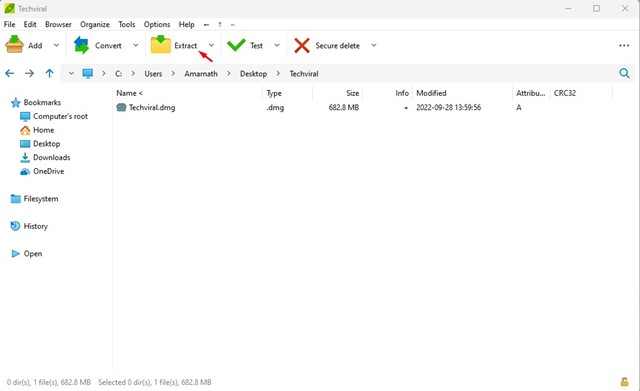
Task: Select the Techviral.dmg file name
Action: click(152, 108)
